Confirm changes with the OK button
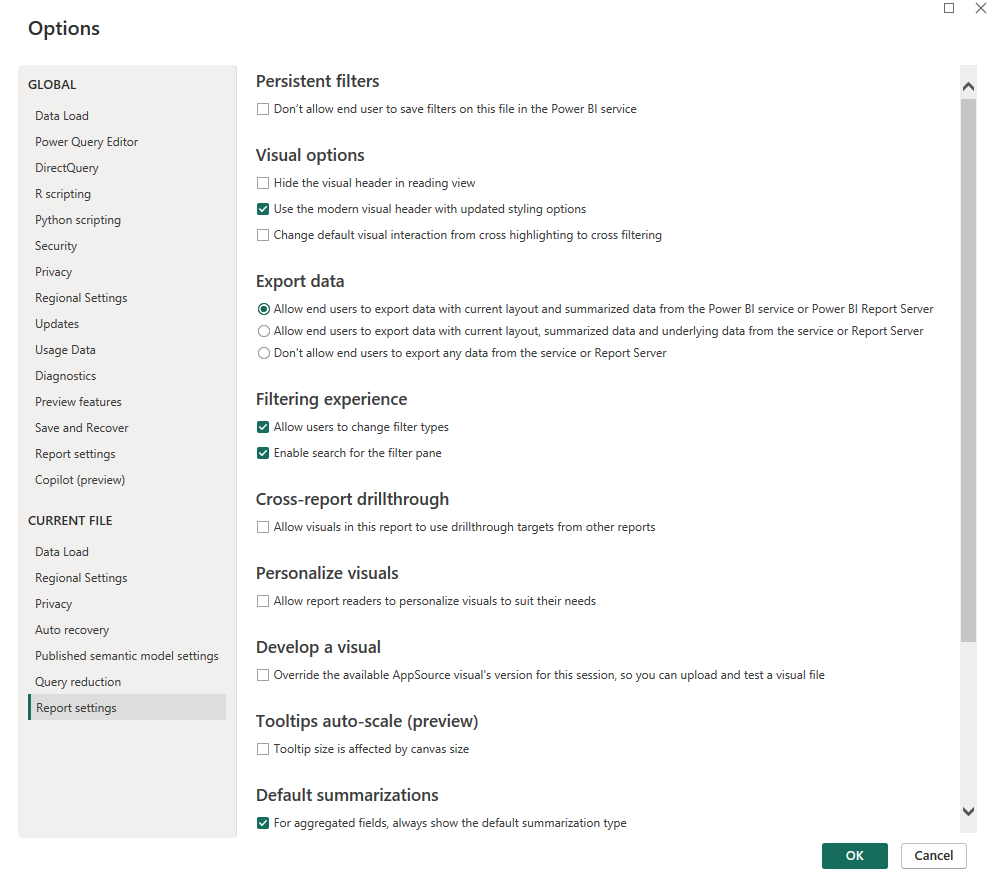 point(854,856)
